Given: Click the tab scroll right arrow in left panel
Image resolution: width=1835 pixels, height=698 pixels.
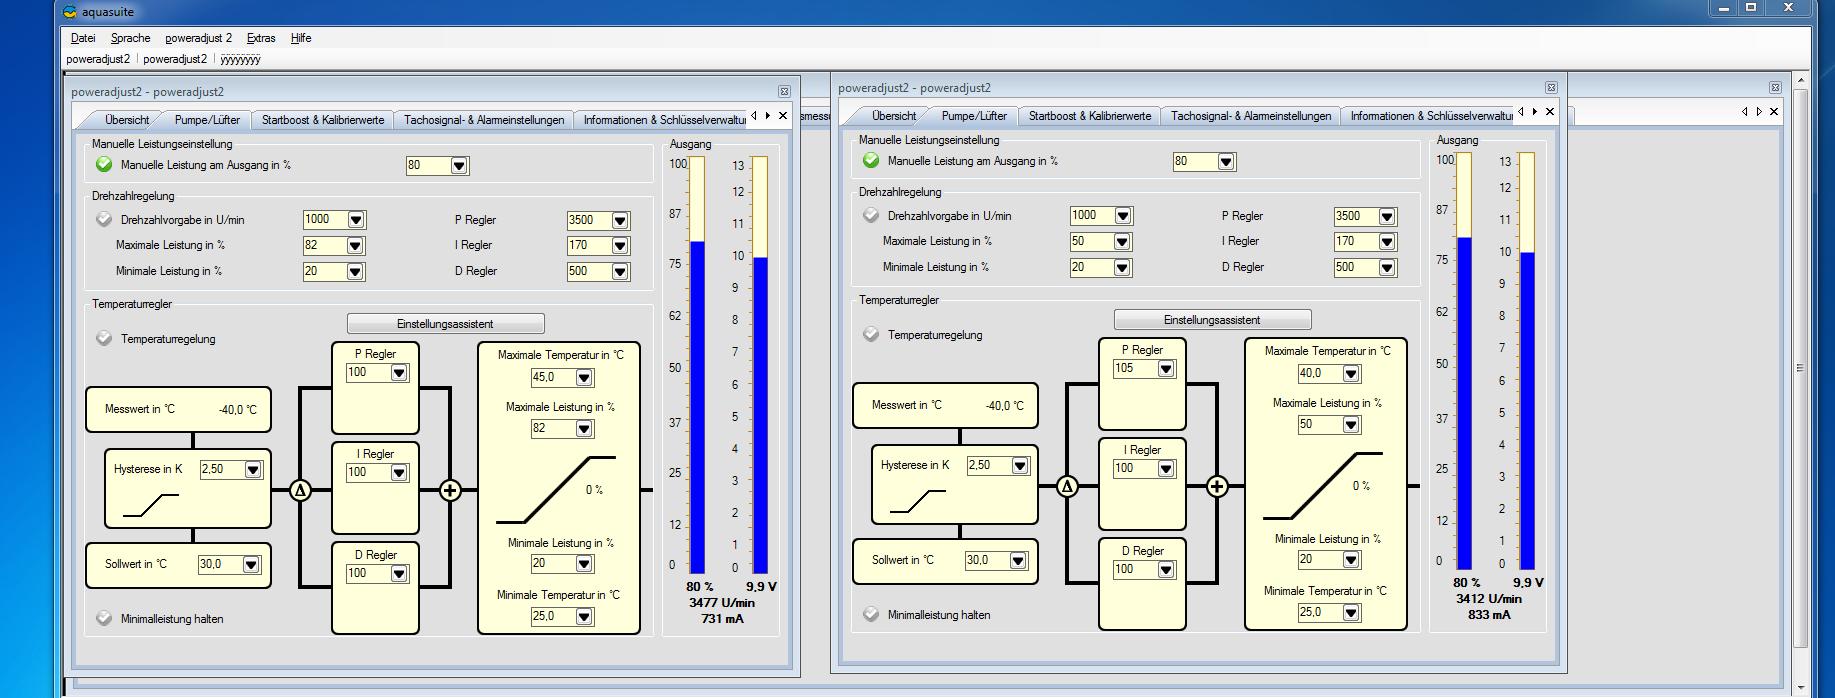Looking at the screenshot, I should [768, 116].
